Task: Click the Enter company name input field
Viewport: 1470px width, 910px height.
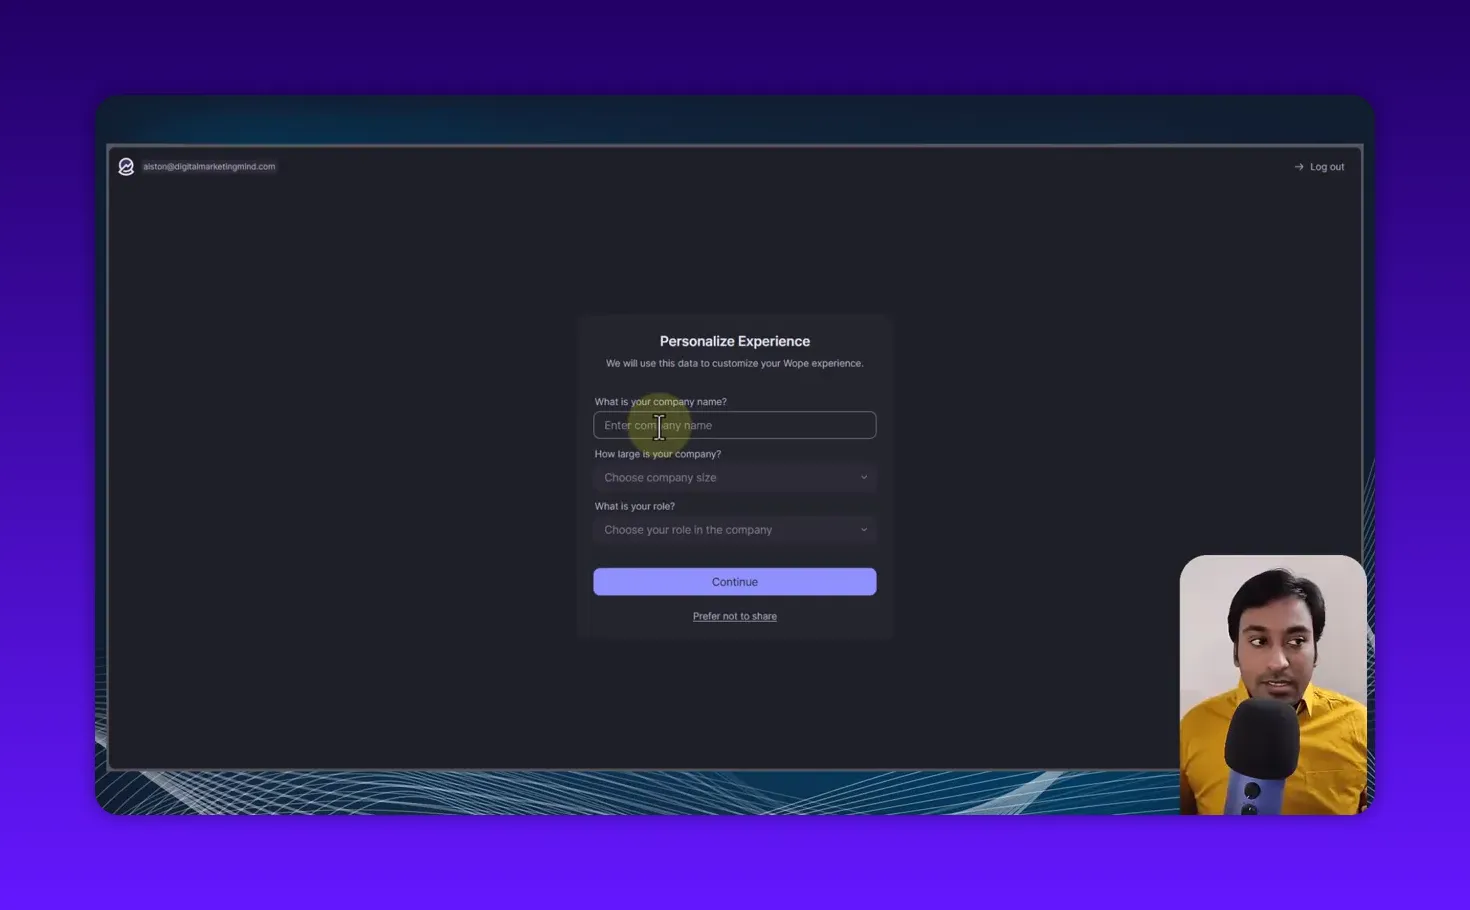Action: pyautogui.click(x=734, y=425)
